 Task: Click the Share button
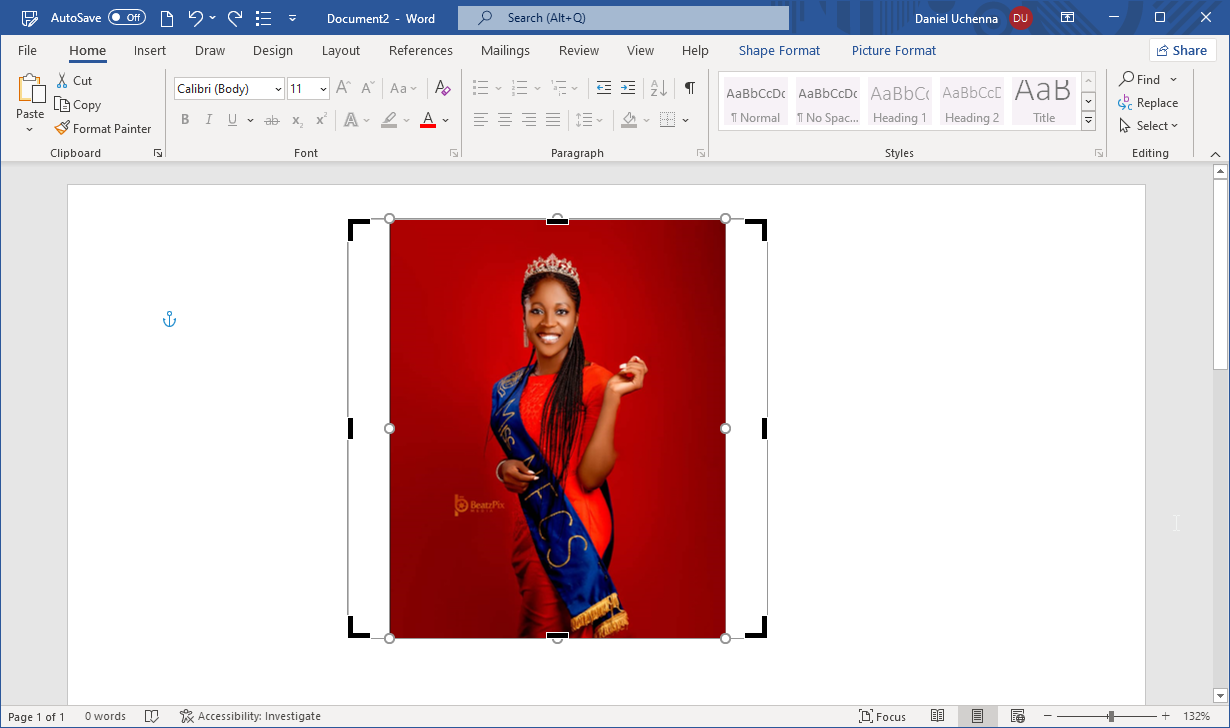(1180, 50)
